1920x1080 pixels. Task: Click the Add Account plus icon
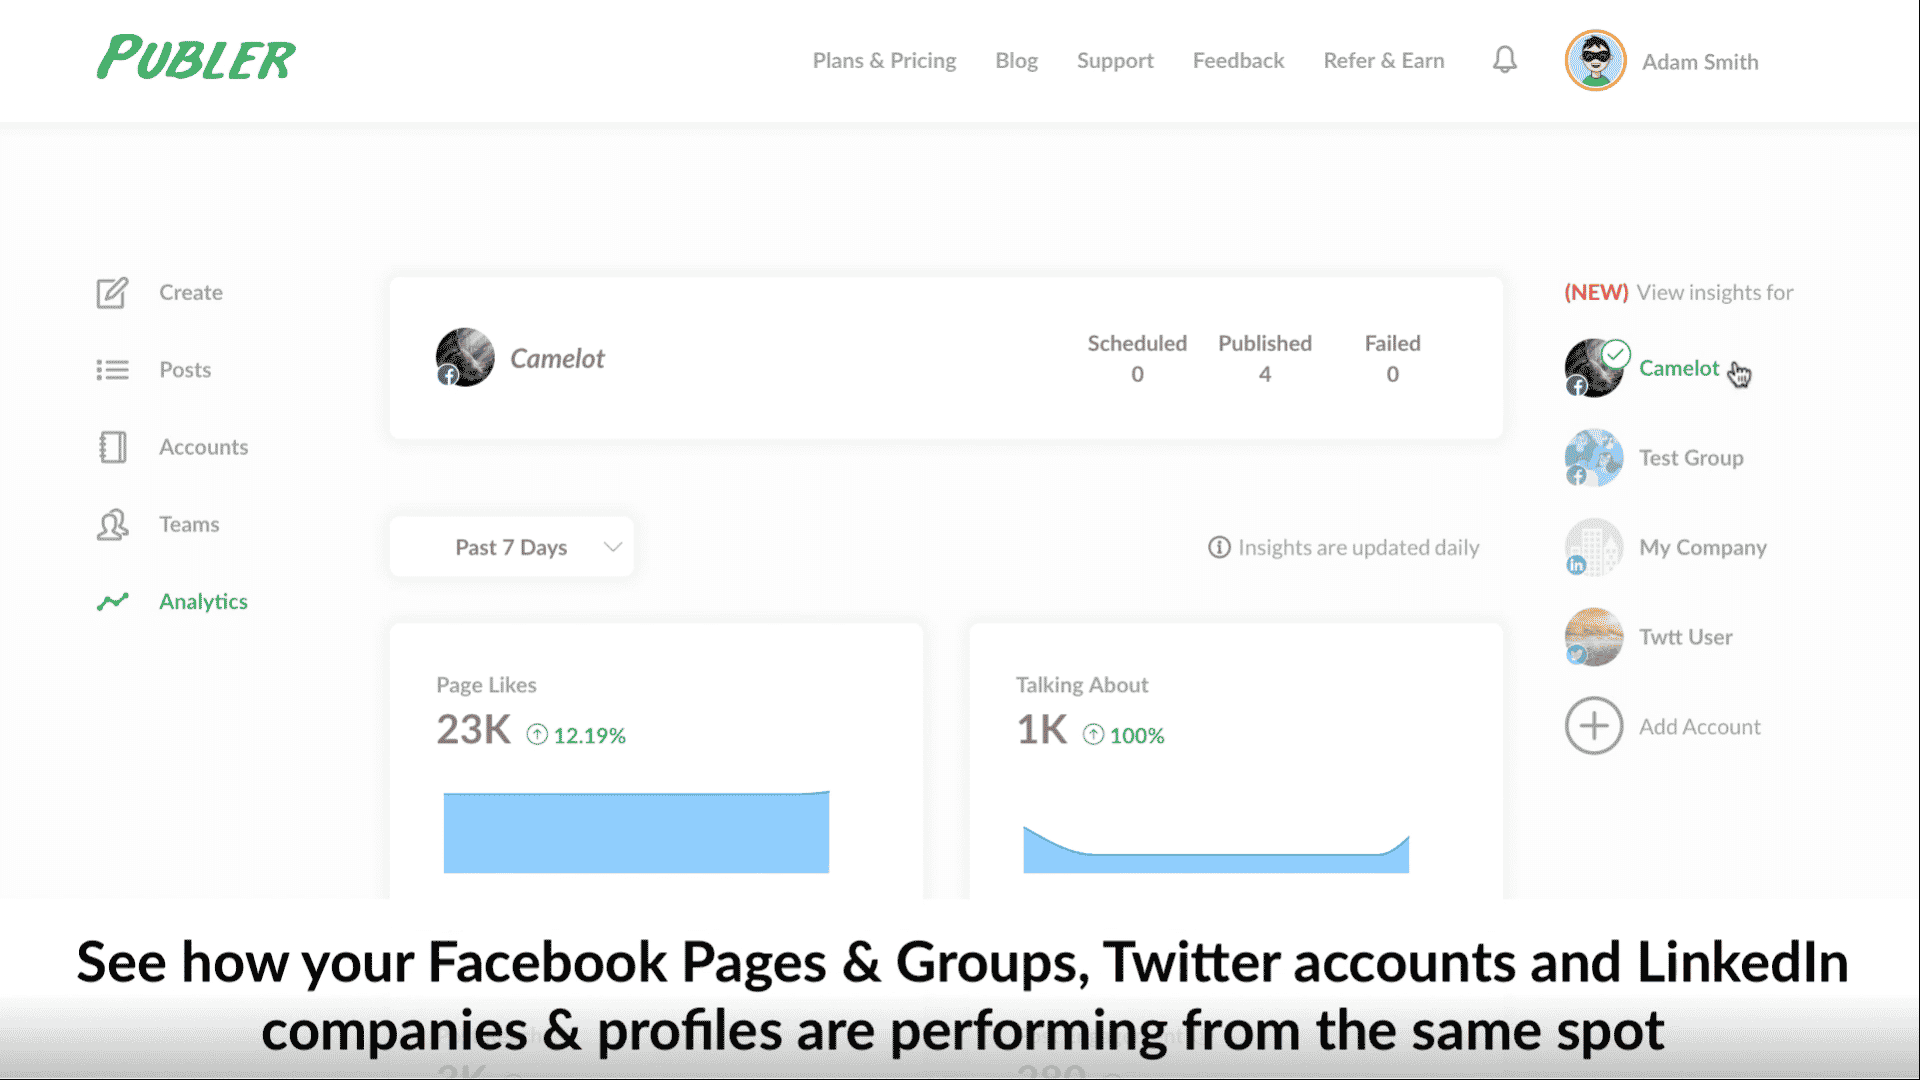1594,726
